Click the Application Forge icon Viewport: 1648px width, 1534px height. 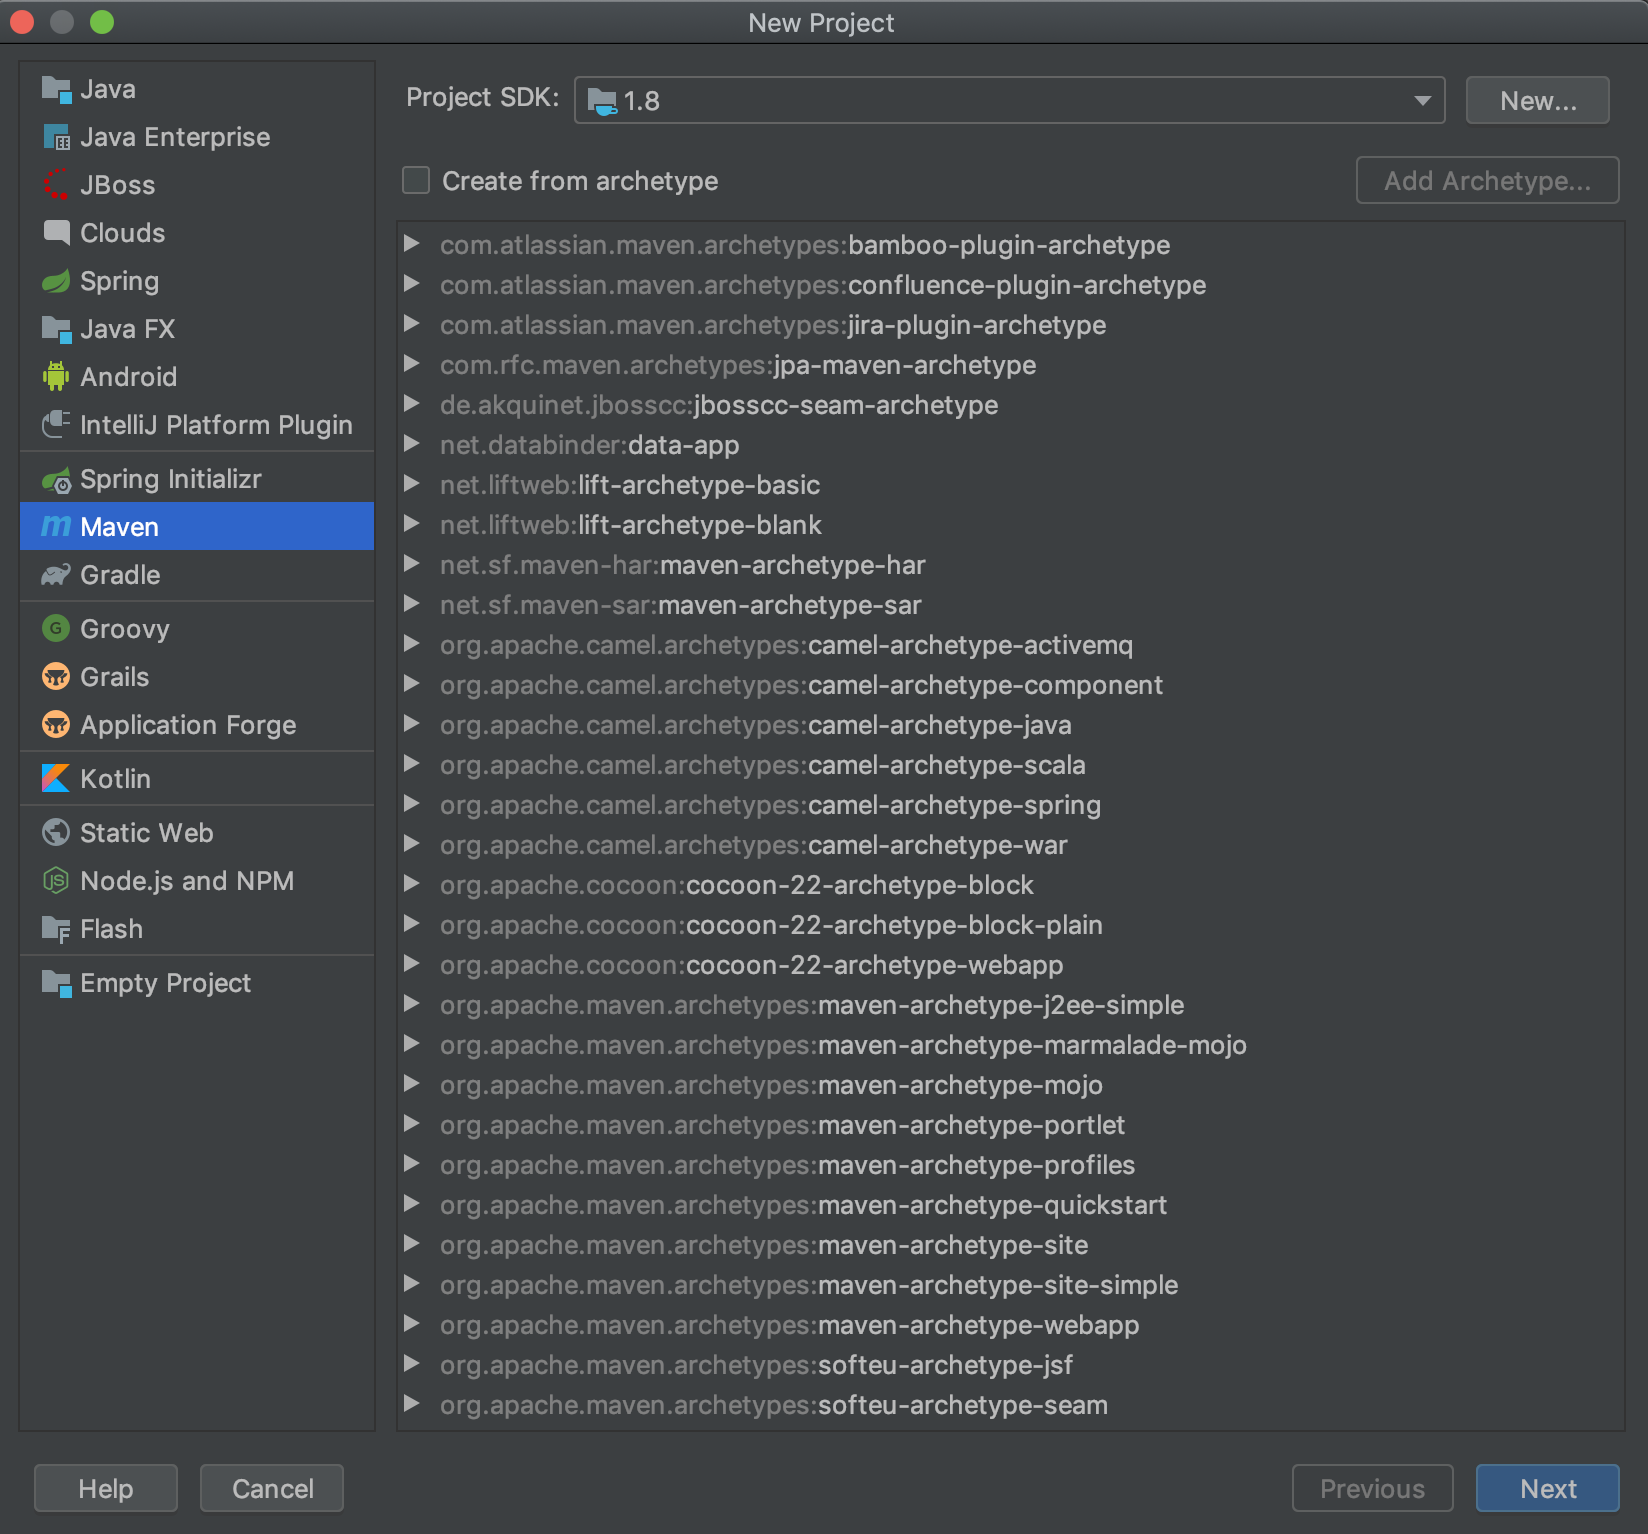coord(56,725)
